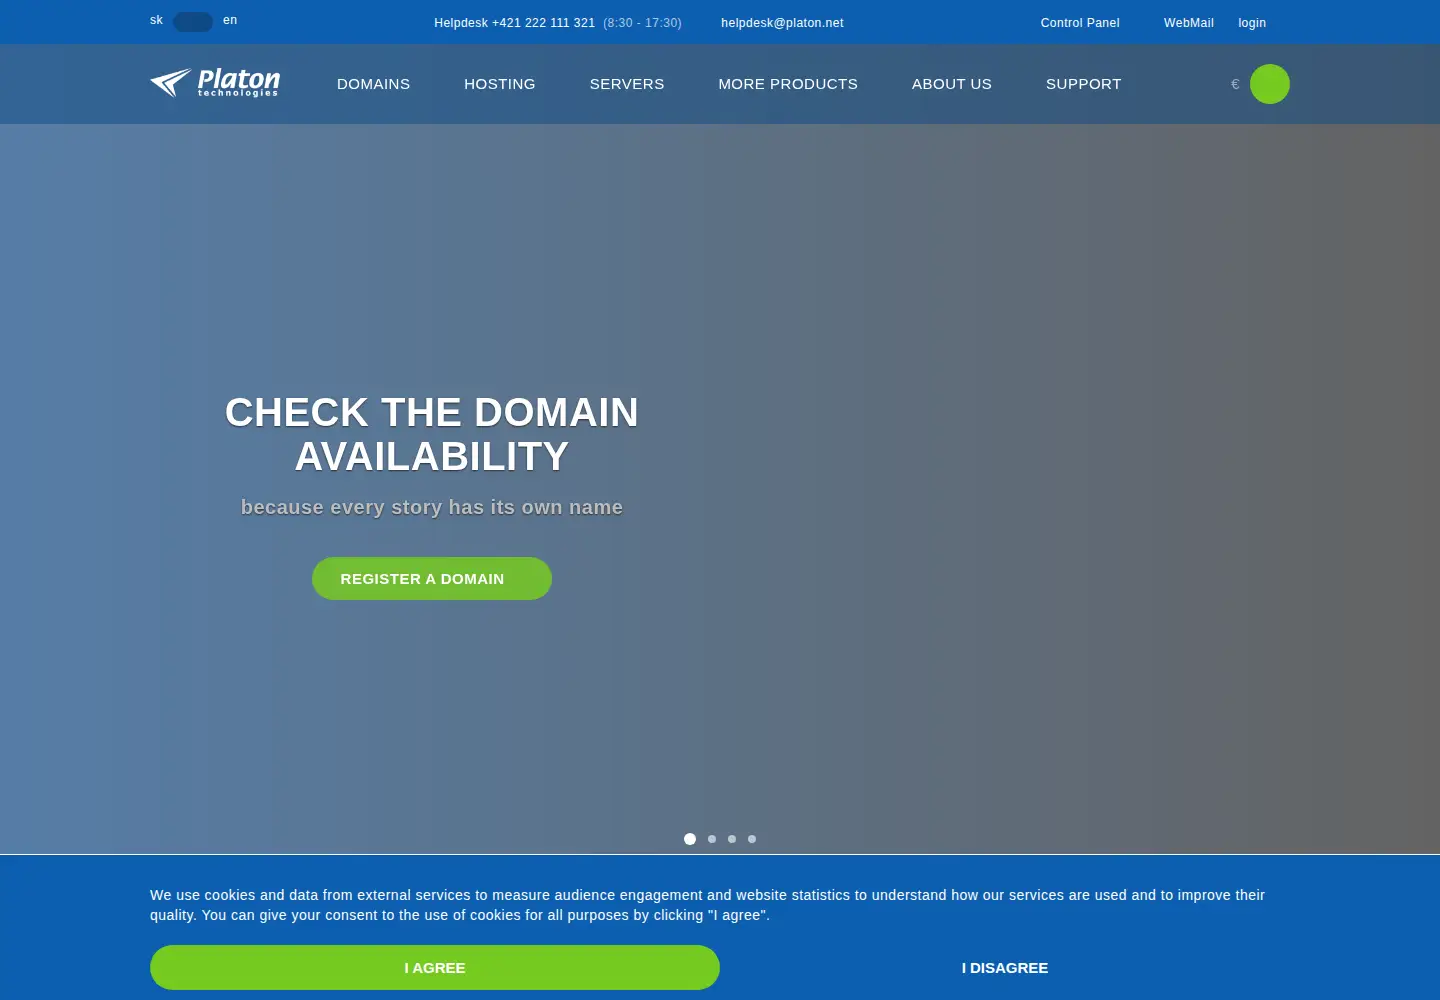Switch to the third carousel slide dot
This screenshot has height=1000, width=1440.
click(732, 839)
